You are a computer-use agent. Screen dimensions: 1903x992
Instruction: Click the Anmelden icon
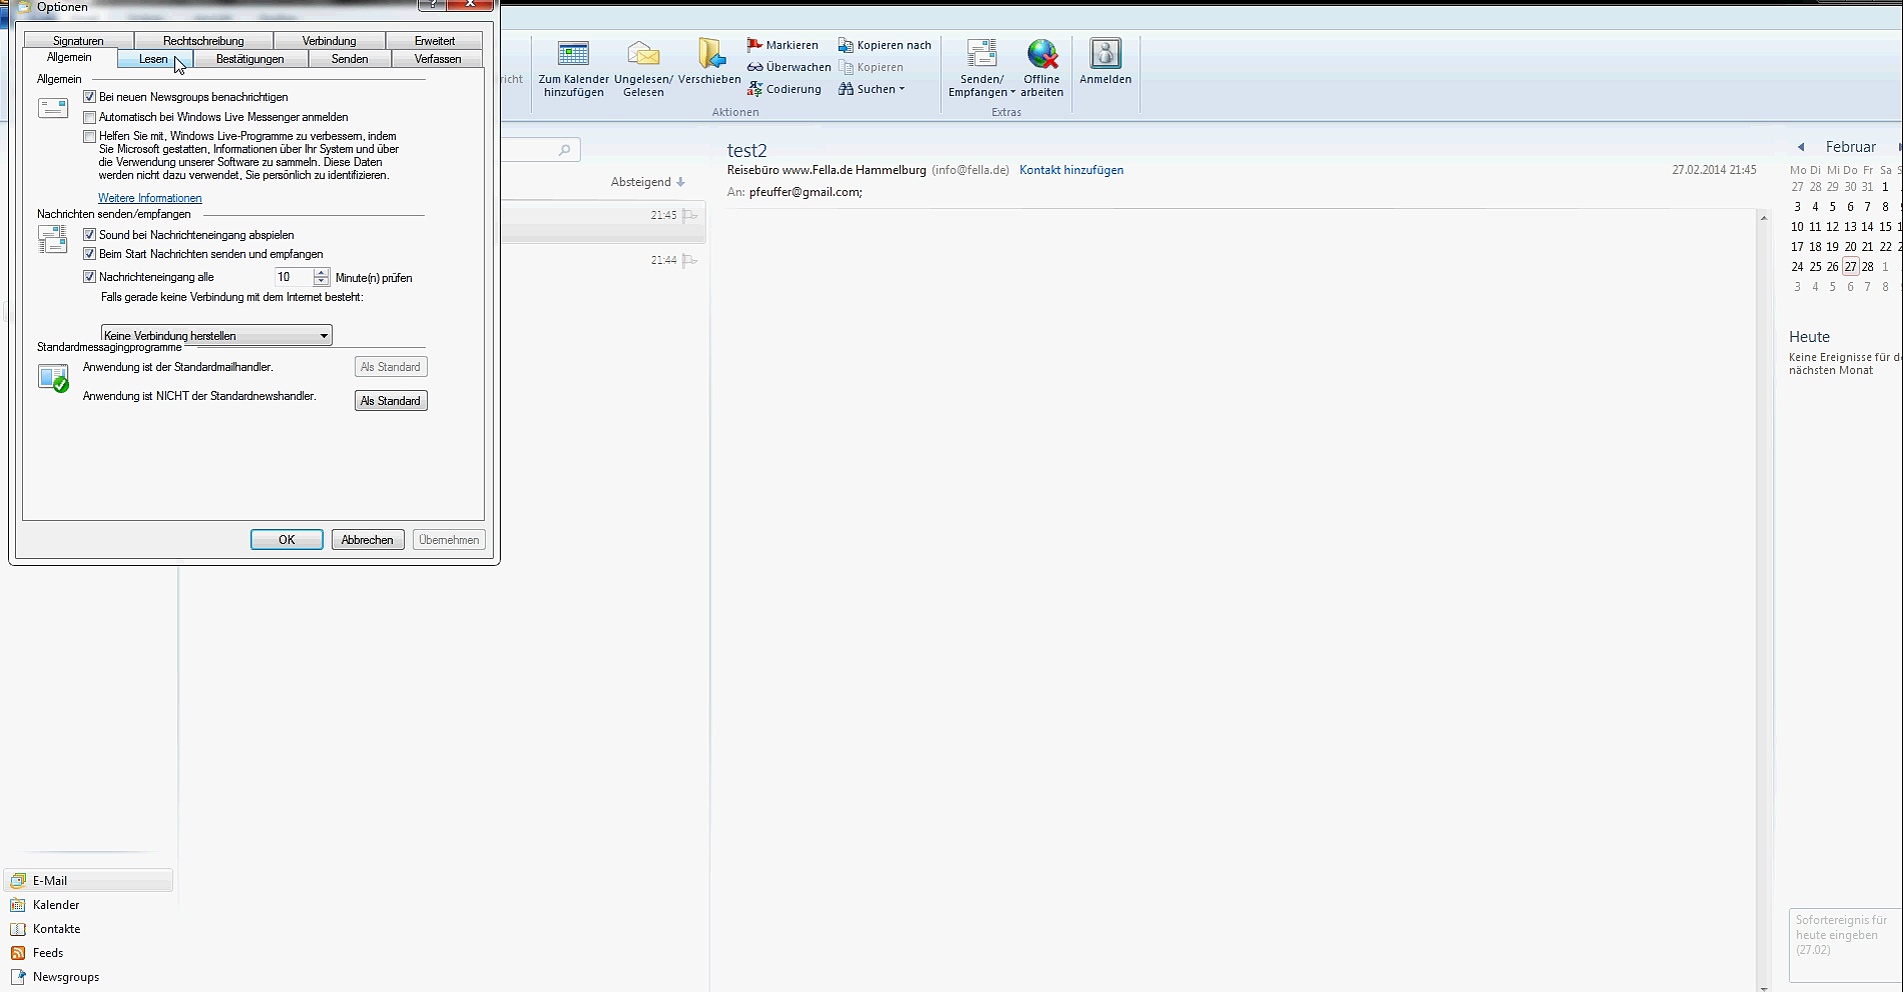point(1105,54)
